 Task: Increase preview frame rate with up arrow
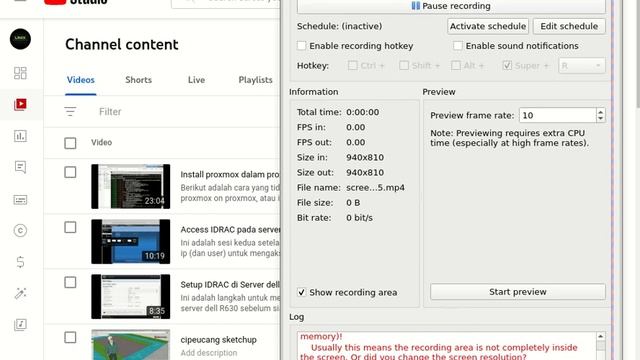[600, 112]
